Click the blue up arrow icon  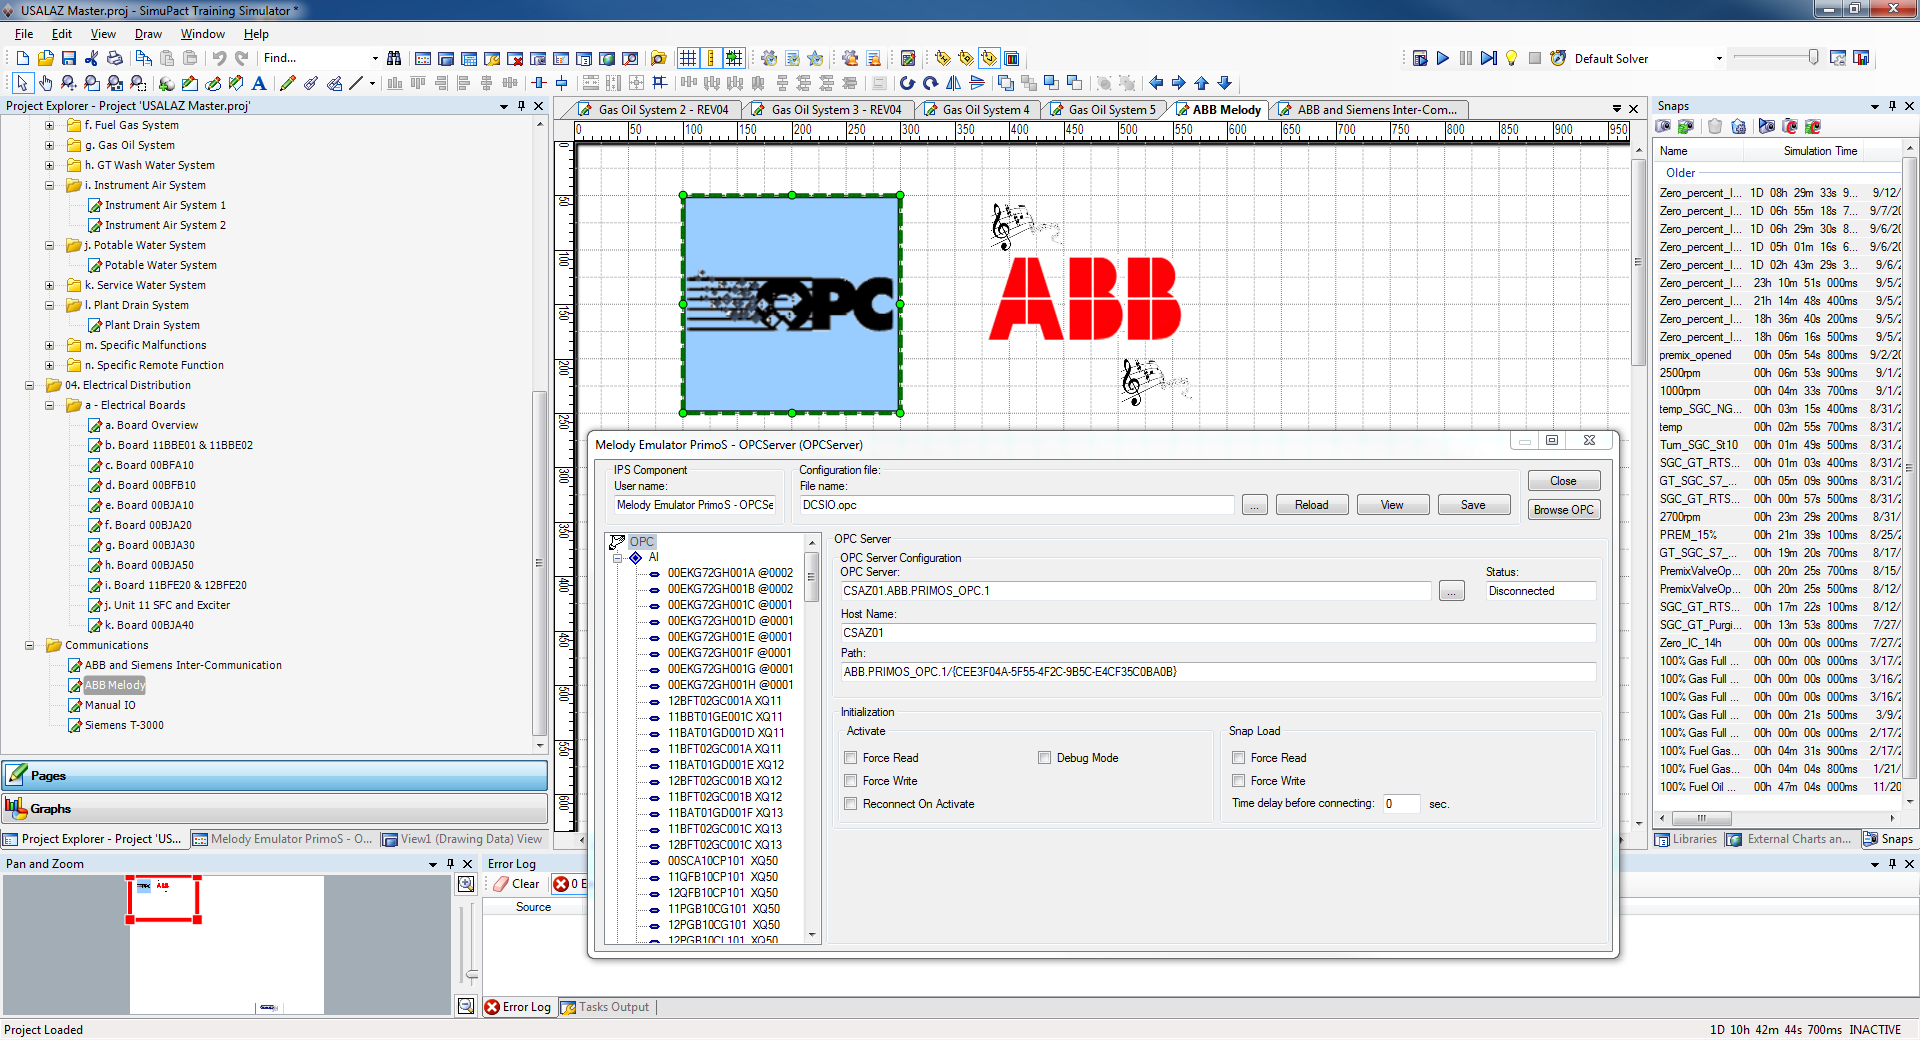click(x=1201, y=83)
